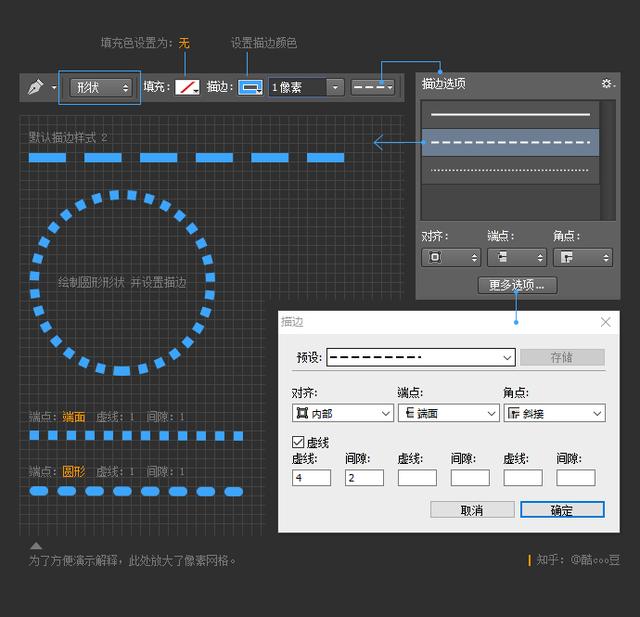The height and width of the screenshot is (617, 640).
Task: Click the first 间隙 field showing 2
Action: coord(364,477)
